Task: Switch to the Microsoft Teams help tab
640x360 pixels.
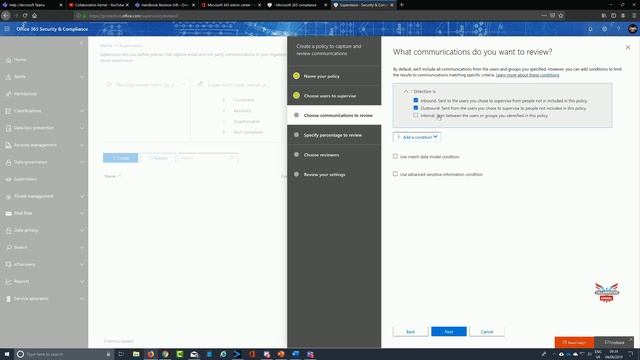Action: tap(32, 5)
